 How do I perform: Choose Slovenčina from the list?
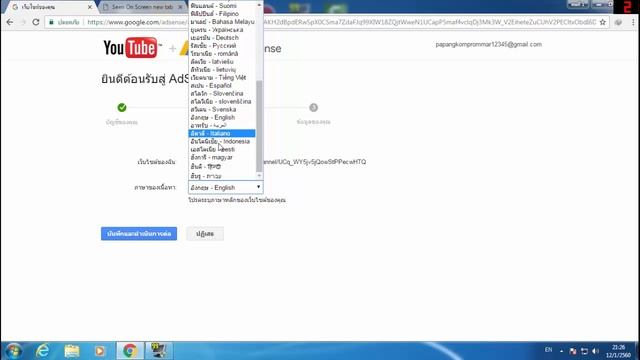click(222, 93)
